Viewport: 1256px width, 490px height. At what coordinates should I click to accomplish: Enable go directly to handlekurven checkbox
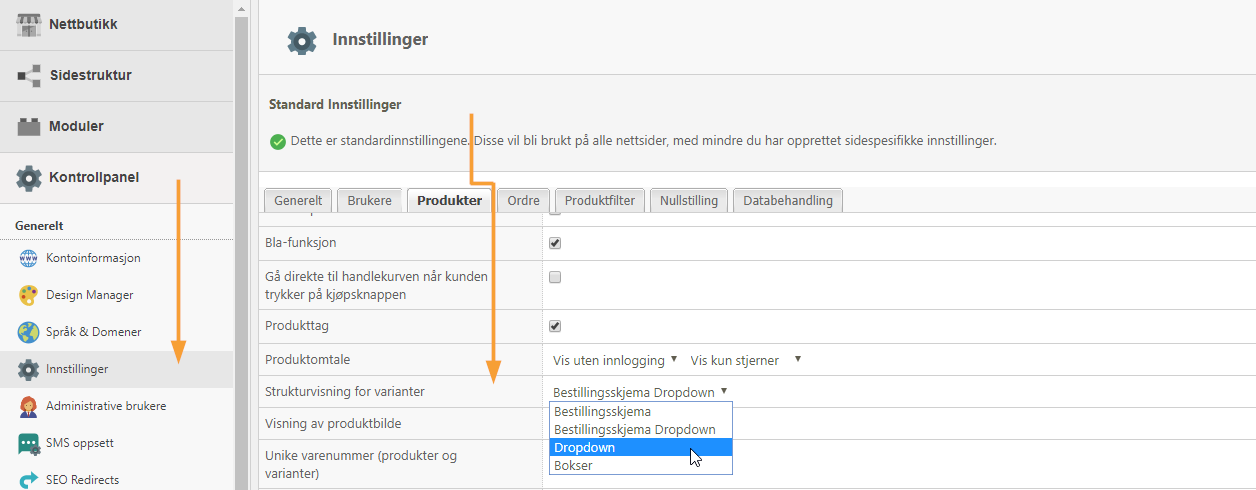coord(555,277)
